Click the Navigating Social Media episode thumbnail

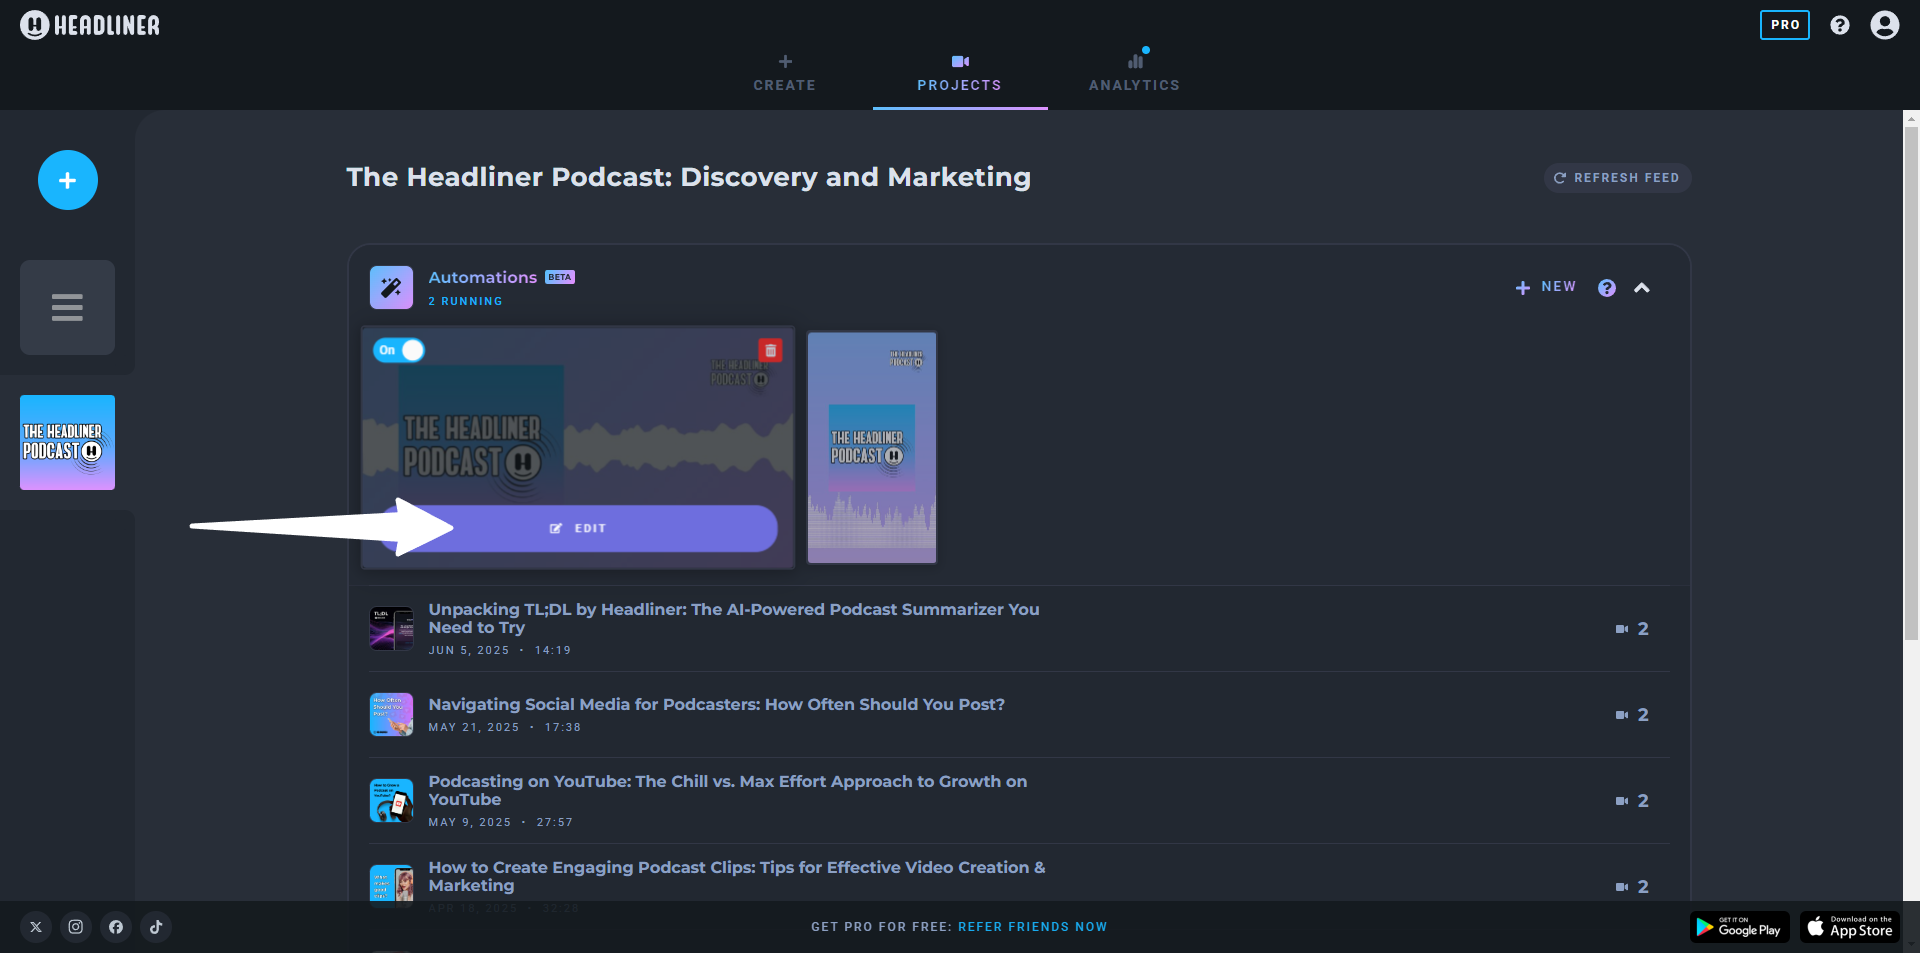(391, 715)
